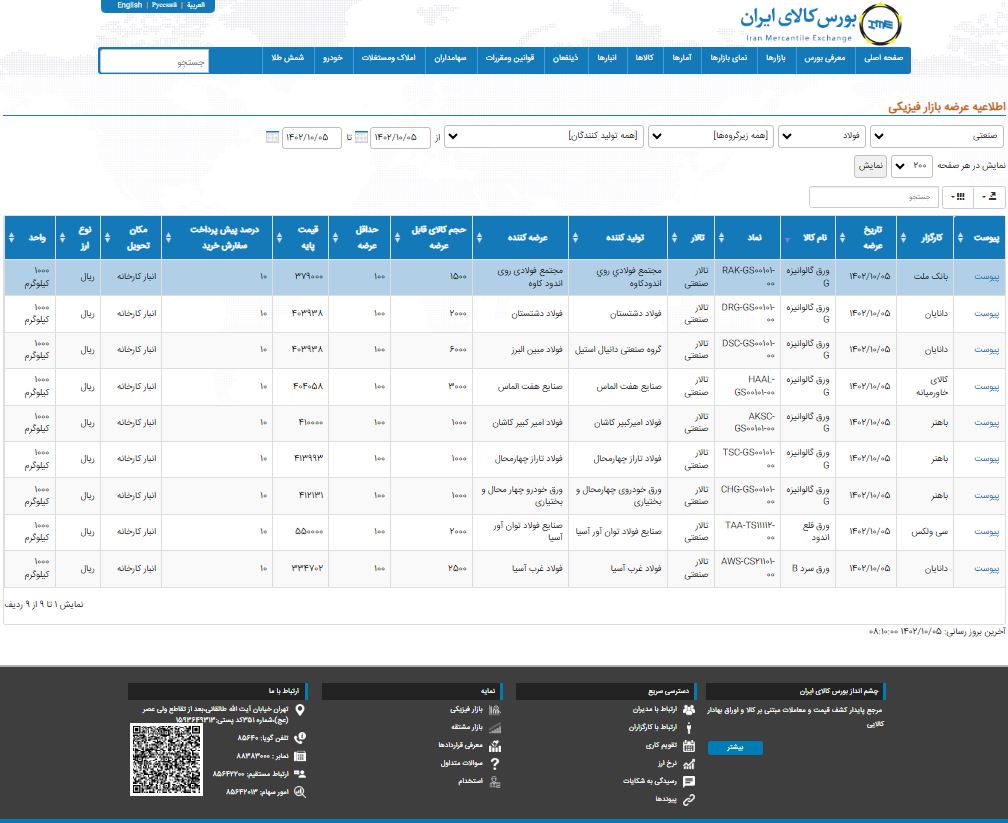Click the QR code in the footer
Image resolution: width=1008 pixels, height=823 pixels.
click(166, 759)
